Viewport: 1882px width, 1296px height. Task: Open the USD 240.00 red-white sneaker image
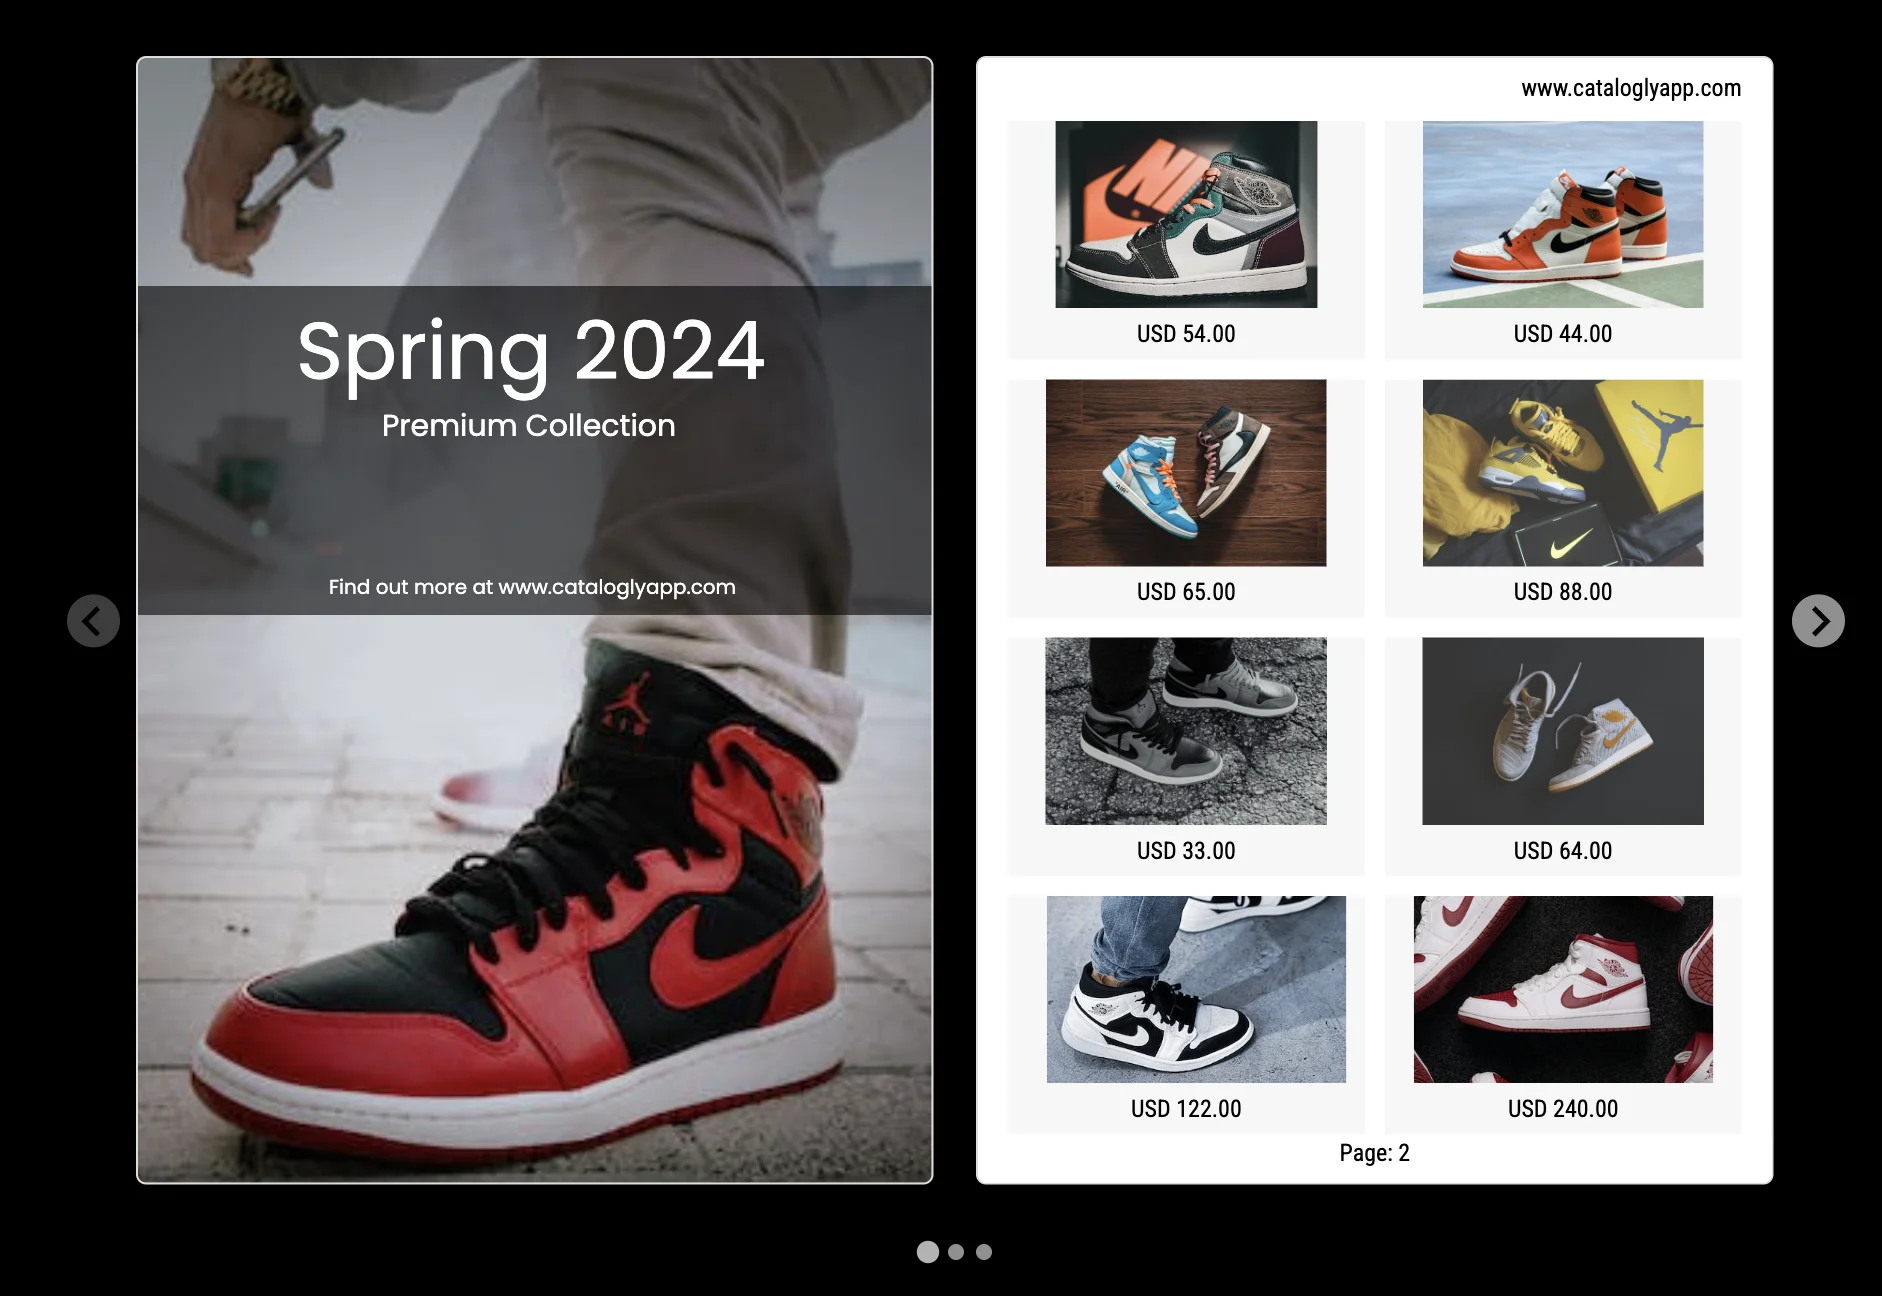tap(1563, 989)
